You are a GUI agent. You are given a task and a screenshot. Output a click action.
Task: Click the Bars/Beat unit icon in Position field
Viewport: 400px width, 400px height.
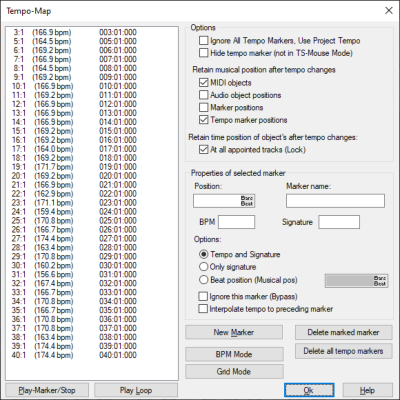[247, 201]
